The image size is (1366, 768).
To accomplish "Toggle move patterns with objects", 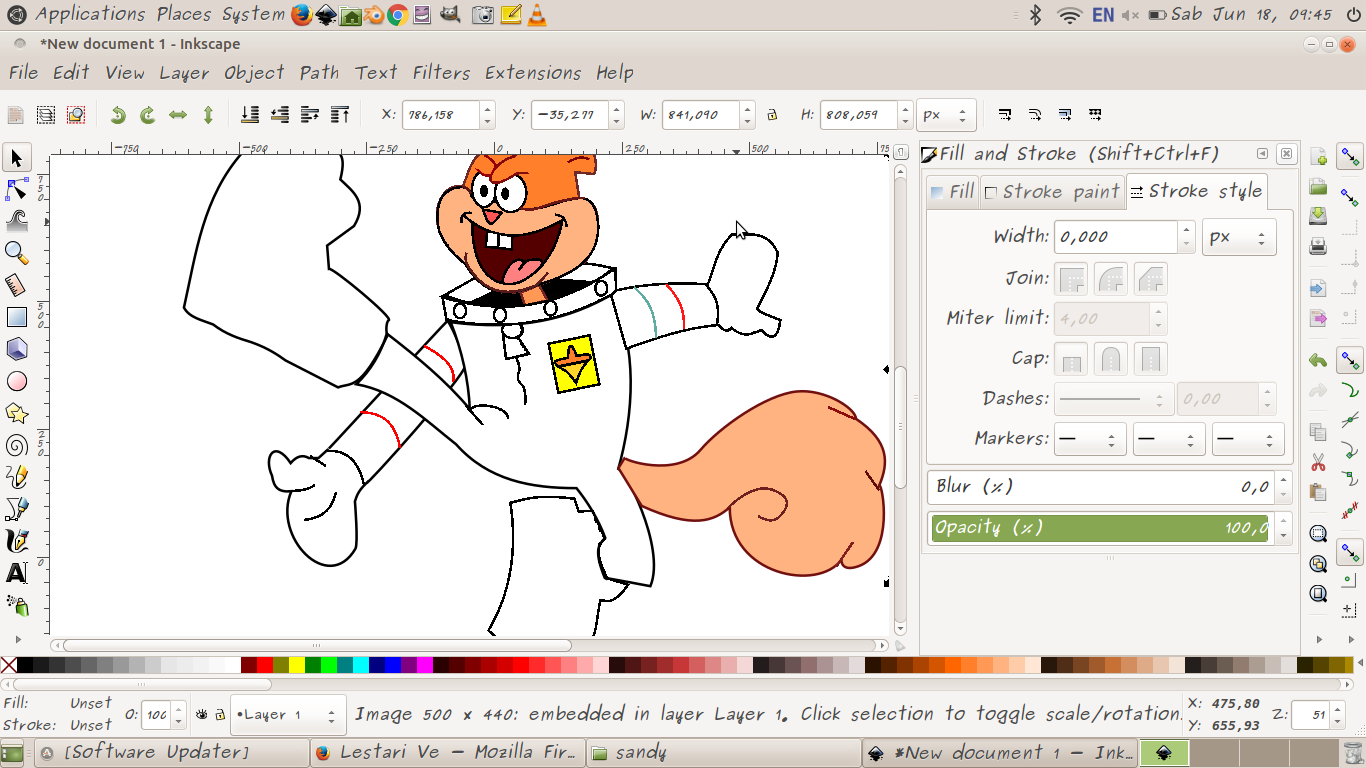I will click(1096, 115).
